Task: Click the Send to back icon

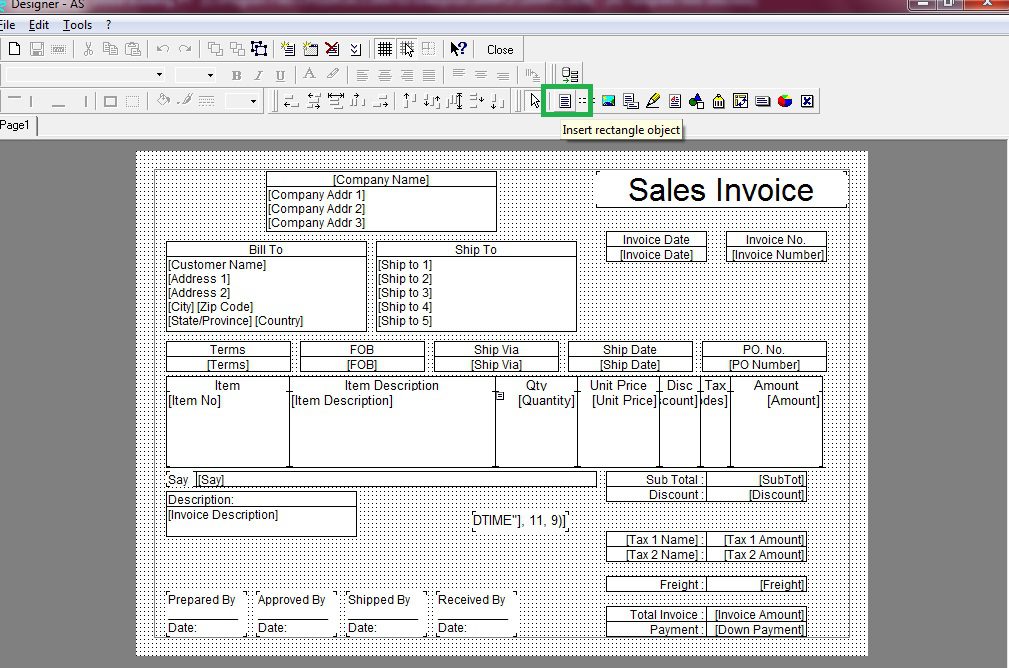Action: (x=237, y=49)
